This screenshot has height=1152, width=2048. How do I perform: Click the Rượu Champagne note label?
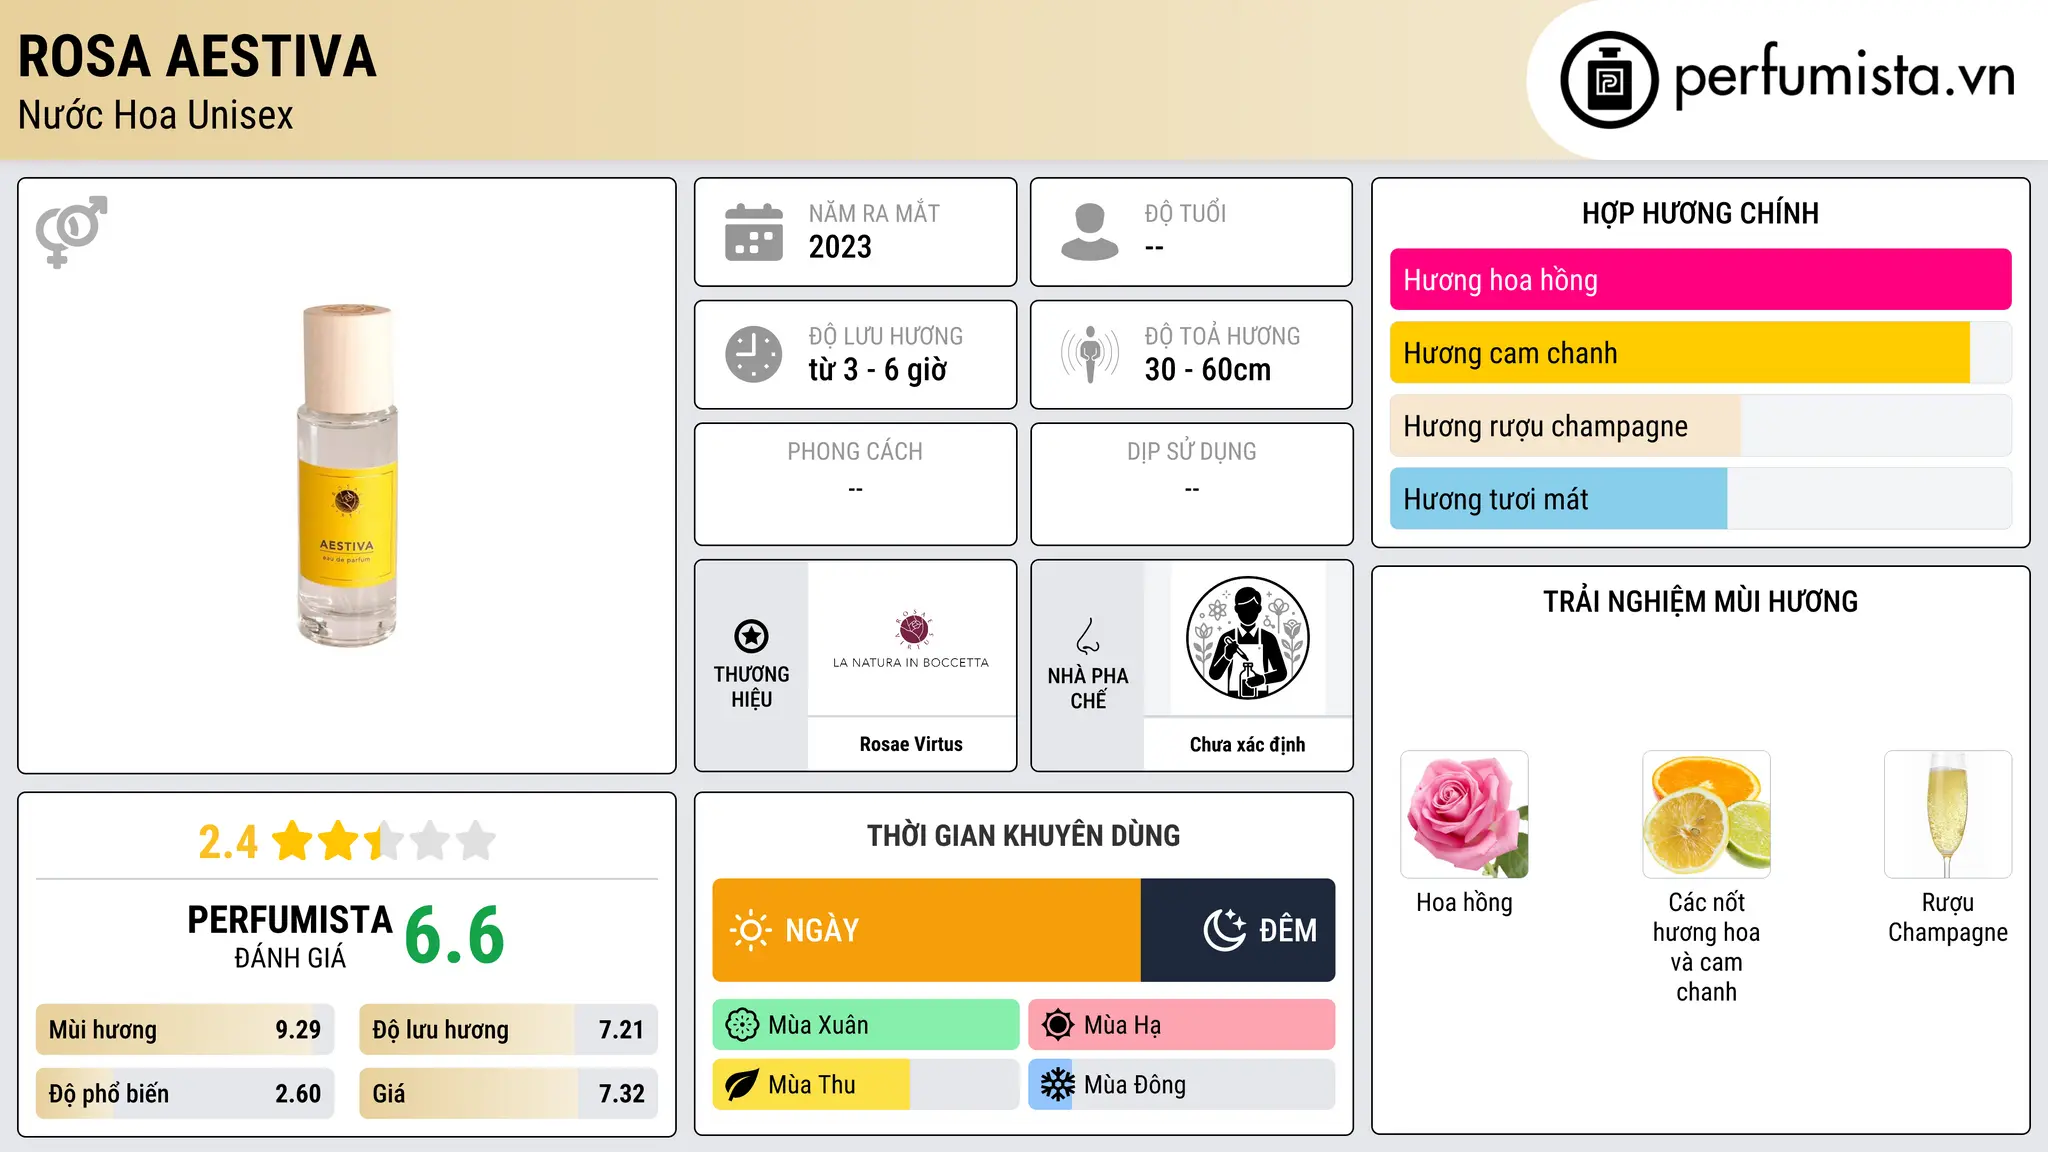pyautogui.click(x=1948, y=917)
